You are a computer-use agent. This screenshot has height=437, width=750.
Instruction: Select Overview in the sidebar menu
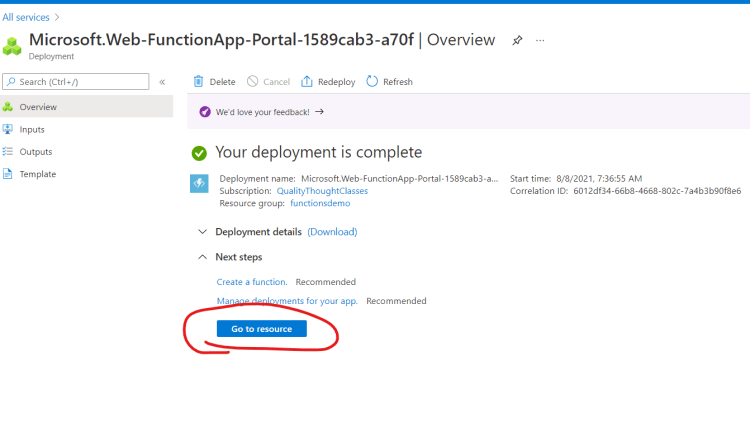87,107
